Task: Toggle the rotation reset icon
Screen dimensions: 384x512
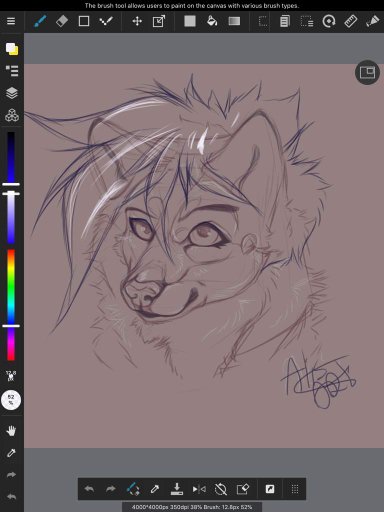Action: (x=221, y=489)
